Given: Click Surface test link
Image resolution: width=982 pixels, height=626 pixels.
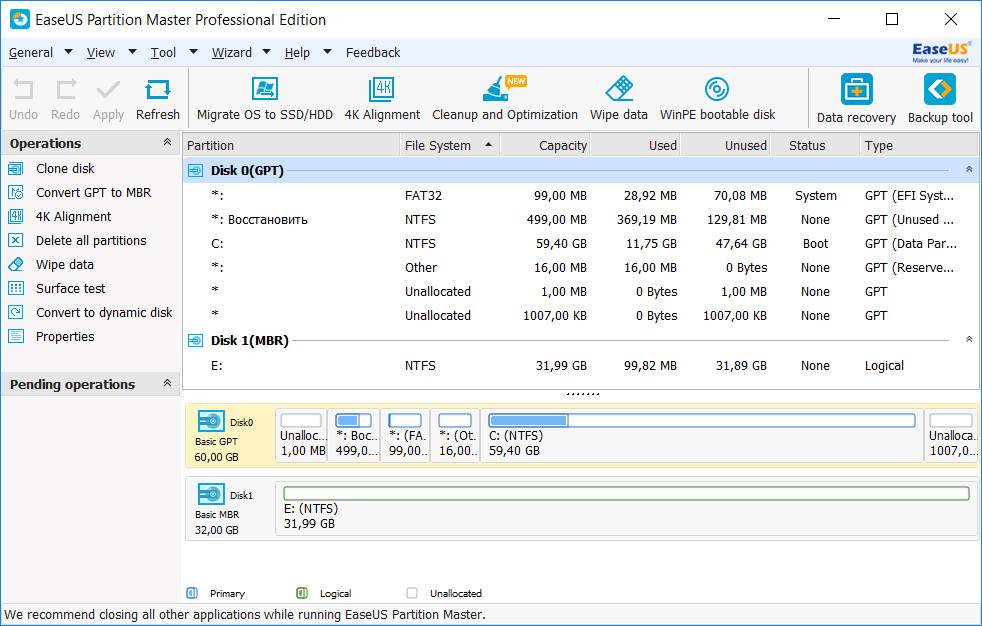Looking at the screenshot, I should (70, 288).
